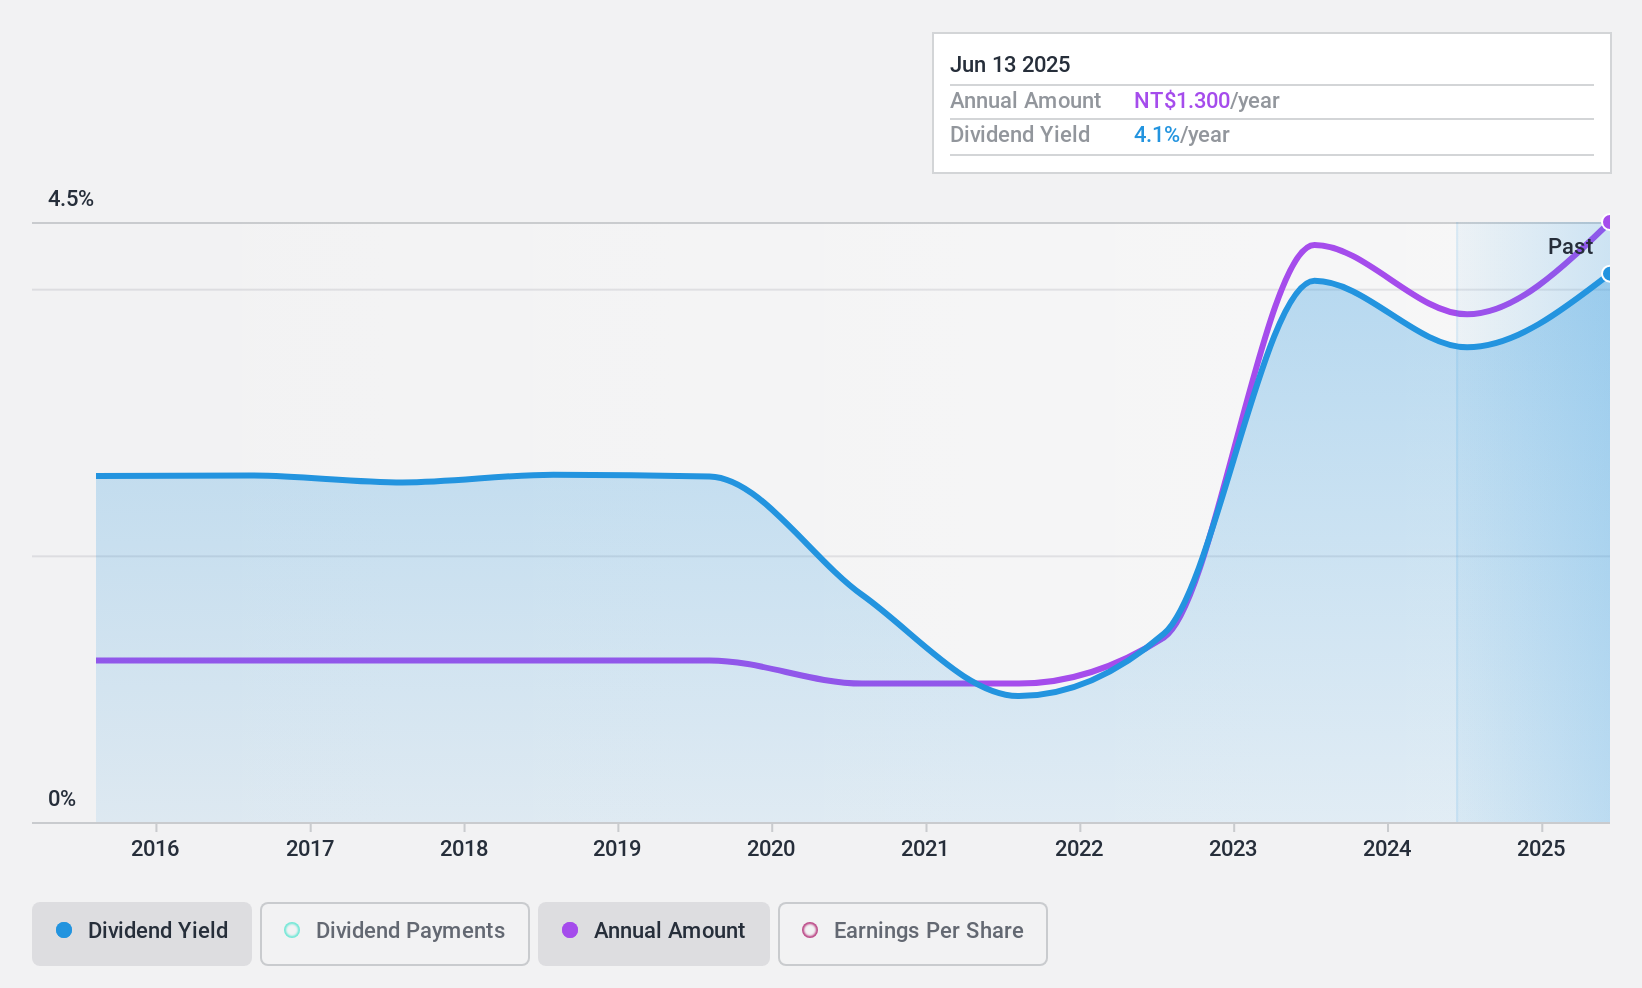Click the 0% y-axis label
Viewport: 1642px width, 988px height.
[x=62, y=798]
